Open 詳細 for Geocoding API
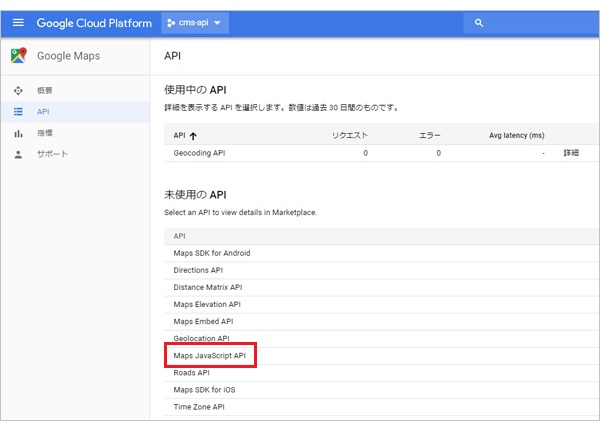Image resolution: width=600 pixels, height=435 pixels. coord(571,153)
